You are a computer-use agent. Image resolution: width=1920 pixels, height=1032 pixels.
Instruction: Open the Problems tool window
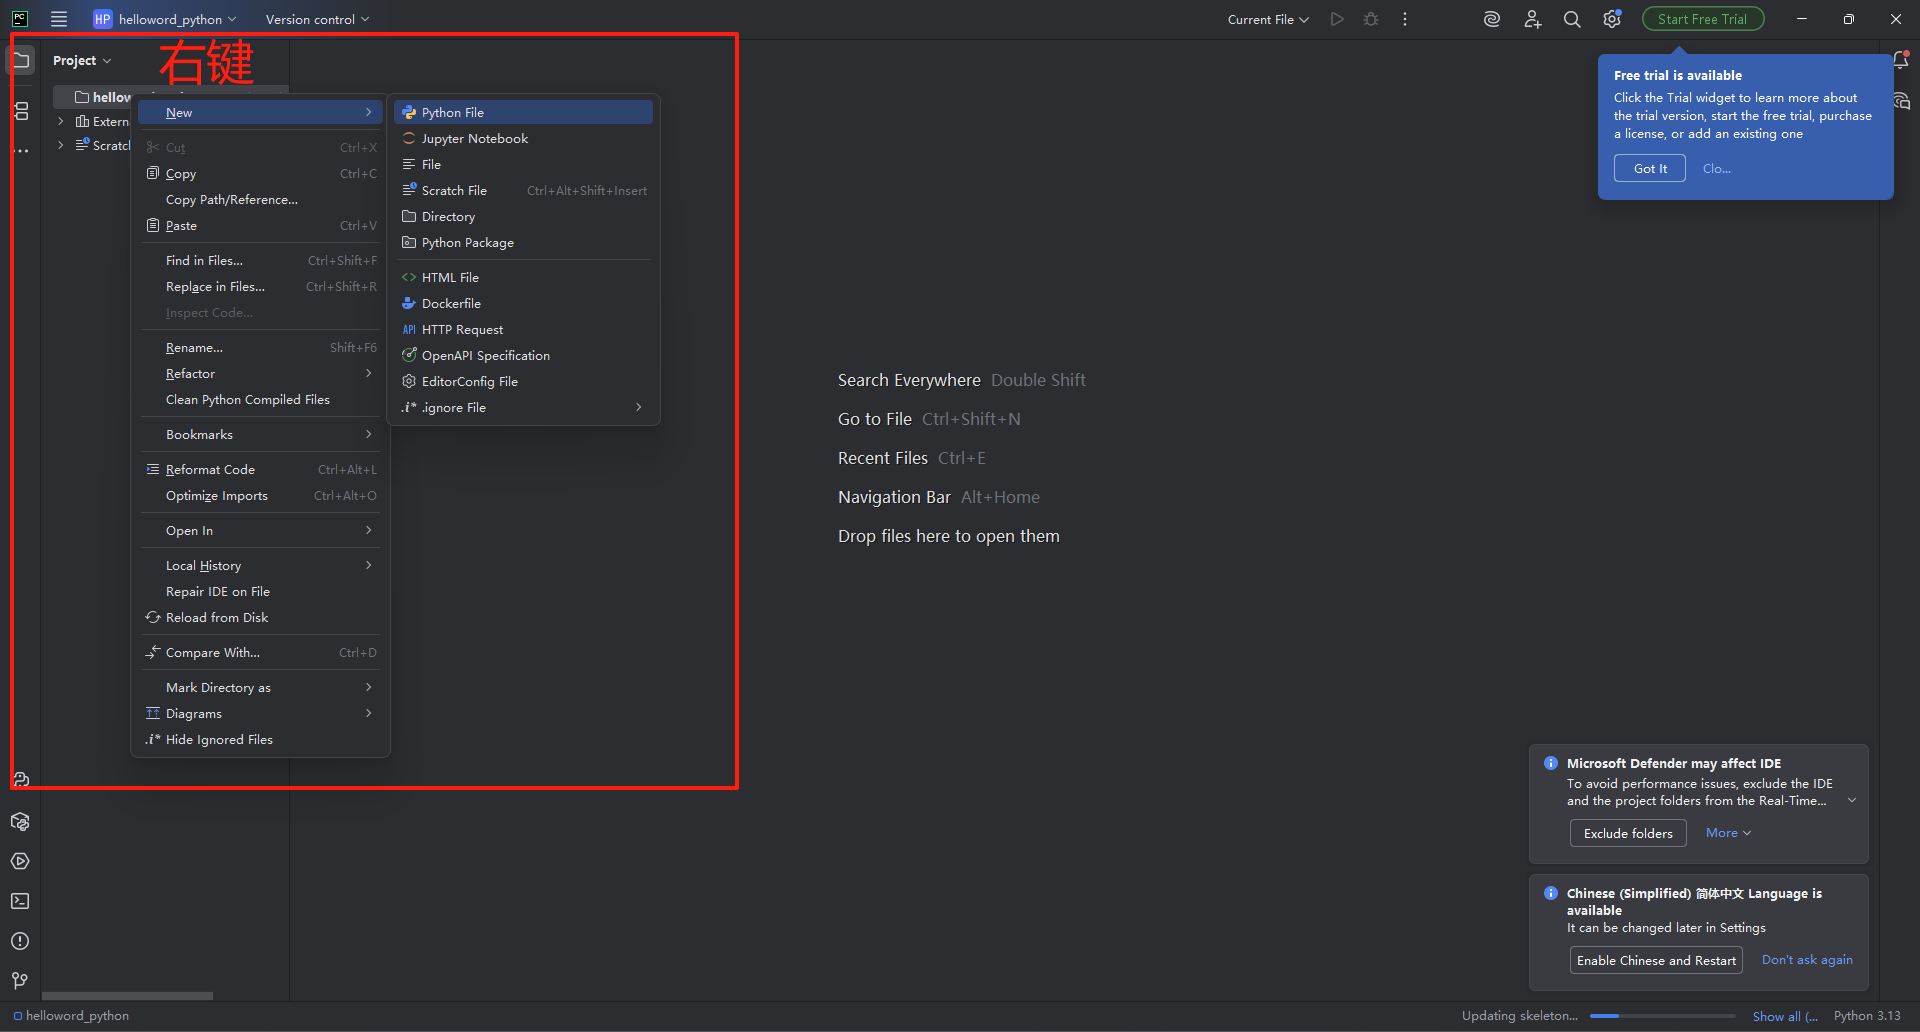click(x=20, y=941)
